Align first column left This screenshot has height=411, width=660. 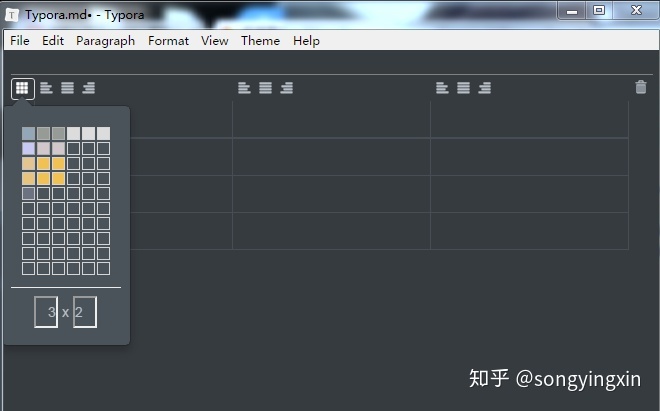46,88
